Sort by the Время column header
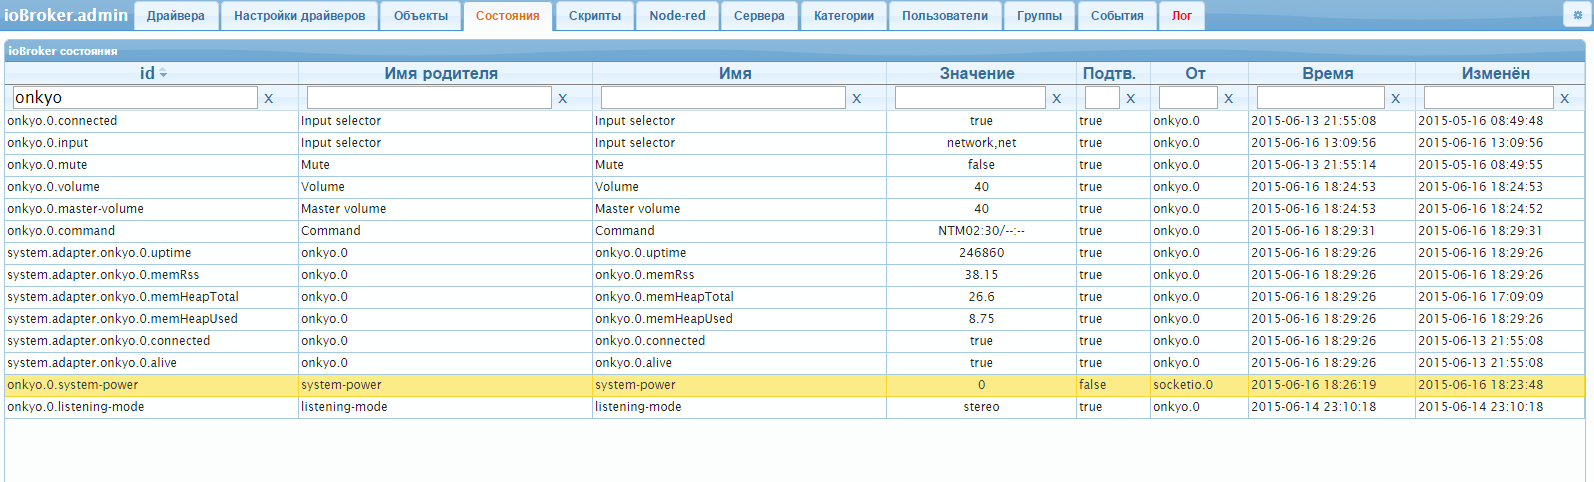 [1328, 73]
